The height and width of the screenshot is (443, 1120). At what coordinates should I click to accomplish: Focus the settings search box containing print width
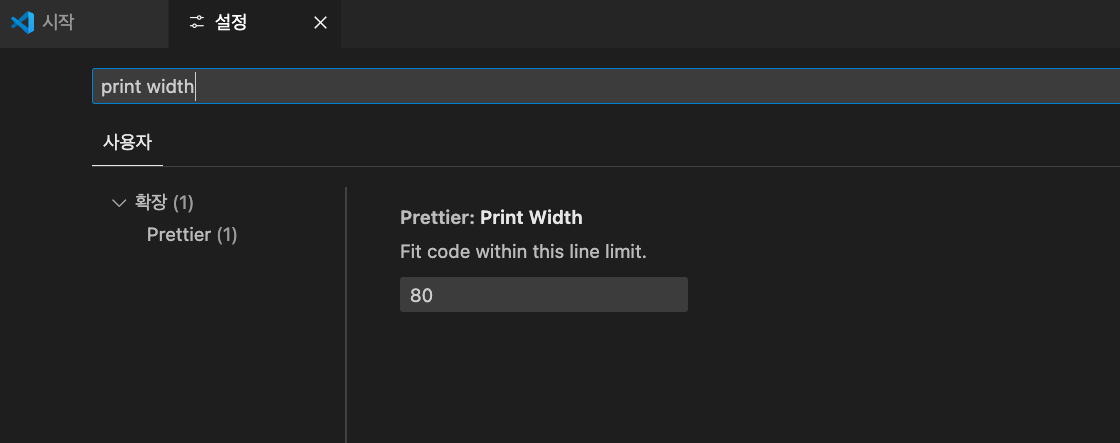(x=600, y=87)
